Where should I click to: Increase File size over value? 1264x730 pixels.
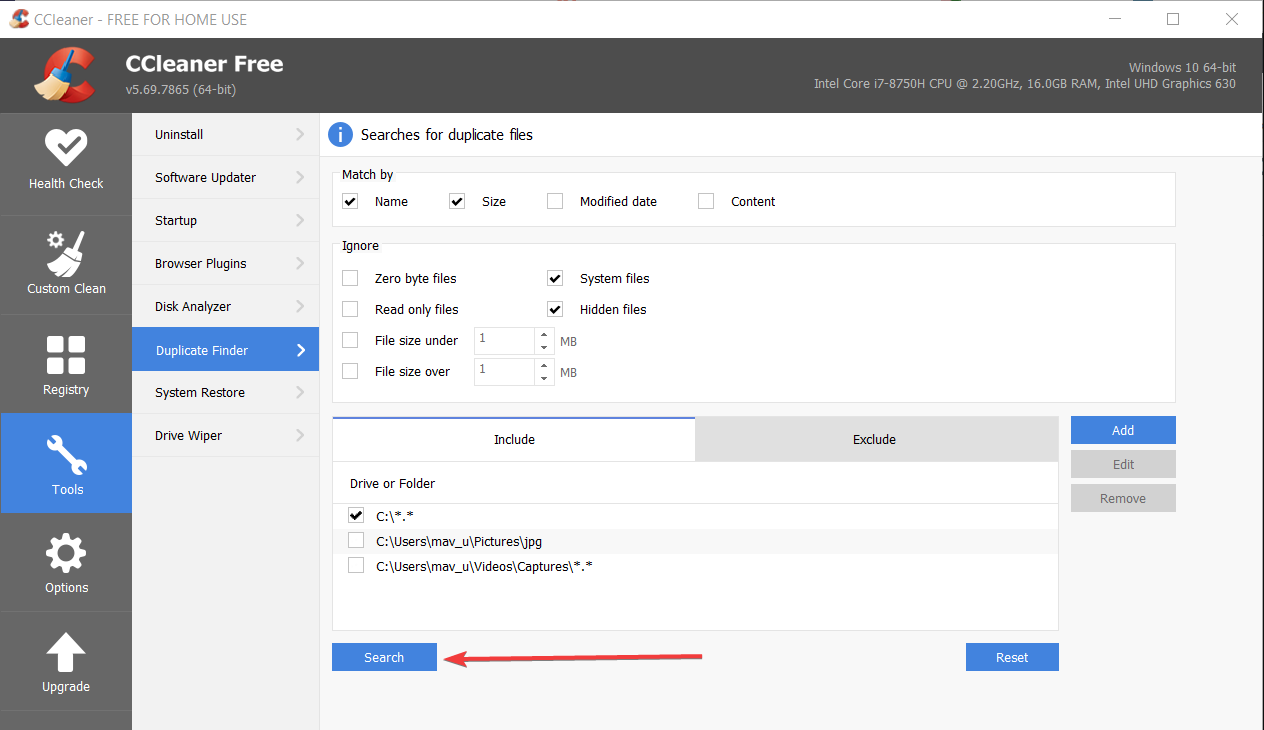(544, 365)
